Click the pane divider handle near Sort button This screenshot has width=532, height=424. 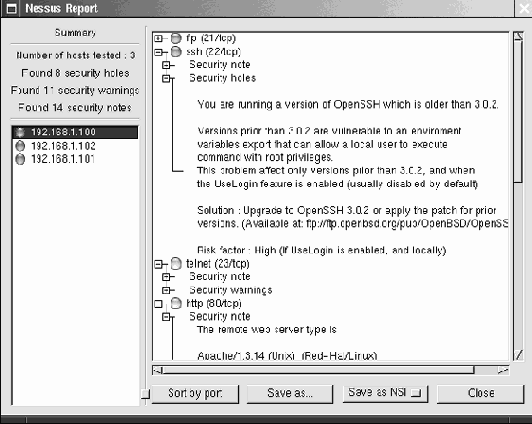pos(145,393)
